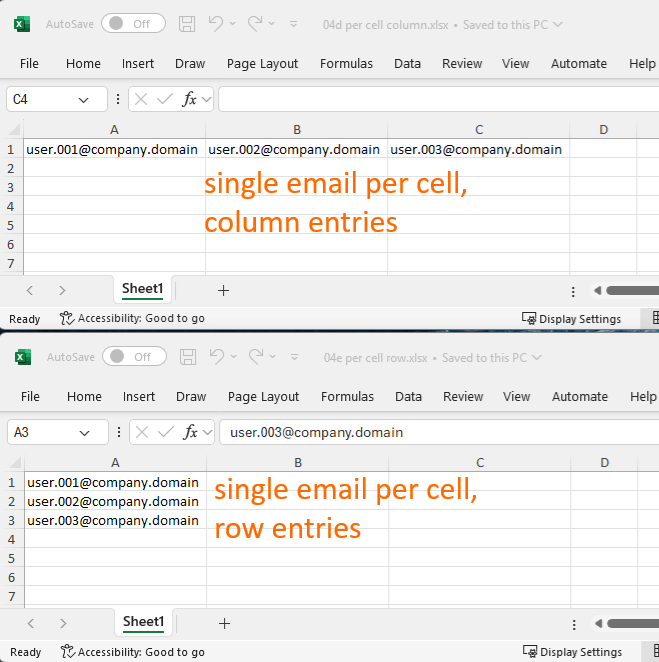The image size is (659, 662).
Task: Click the formula bar in the top window
Action: 439,99
